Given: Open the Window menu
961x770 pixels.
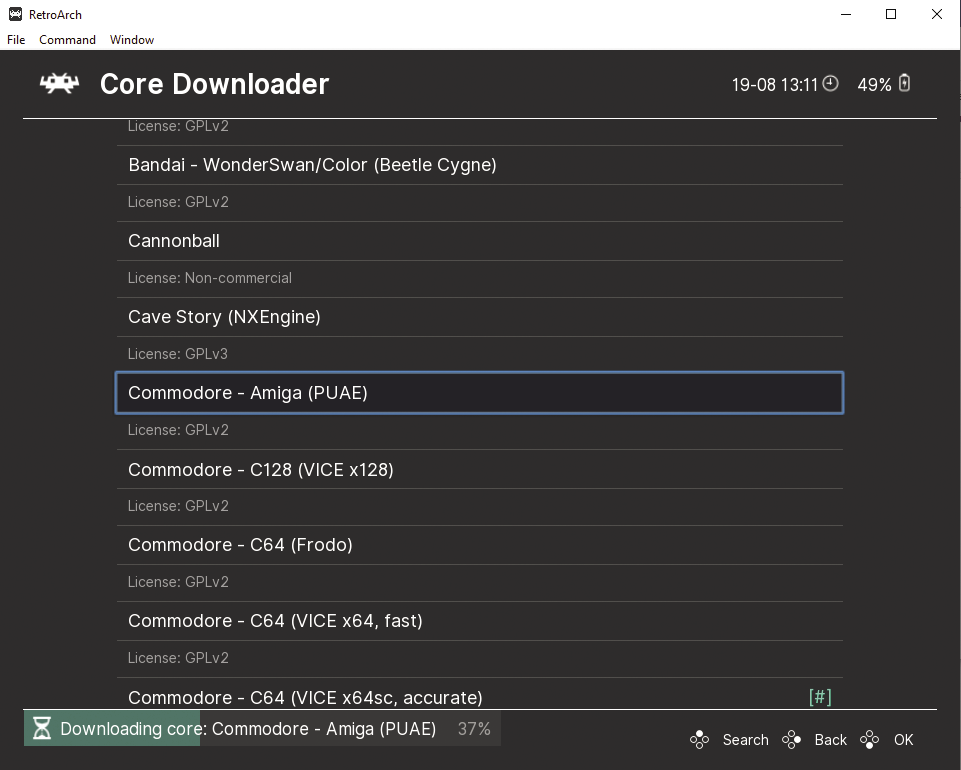Looking at the screenshot, I should pyautogui.click(x=132, y=40).
